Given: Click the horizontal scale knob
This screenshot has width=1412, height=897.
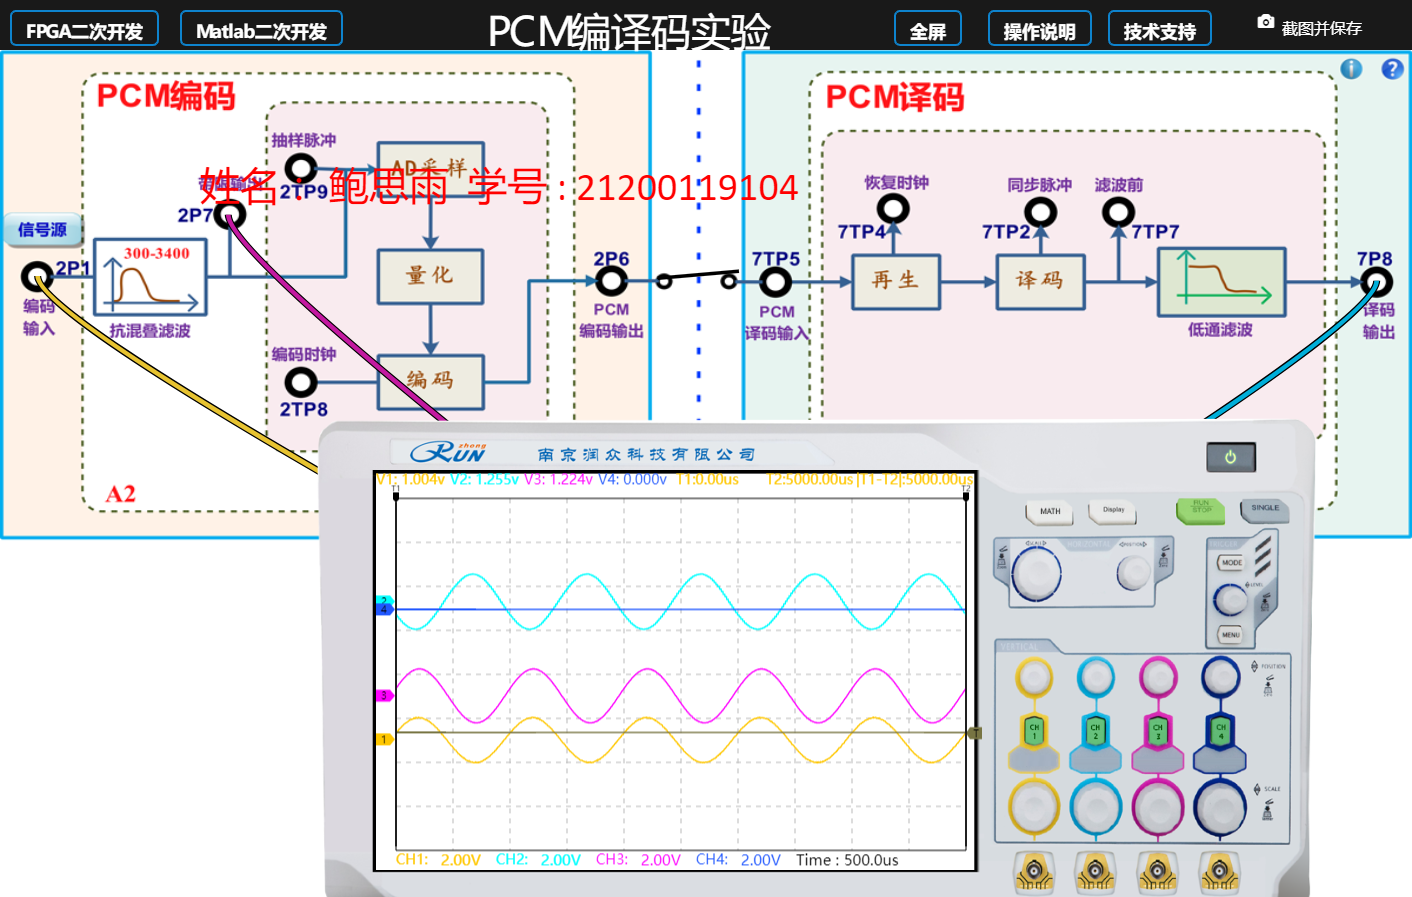Looking at the screenshot, I should 1036,574.
